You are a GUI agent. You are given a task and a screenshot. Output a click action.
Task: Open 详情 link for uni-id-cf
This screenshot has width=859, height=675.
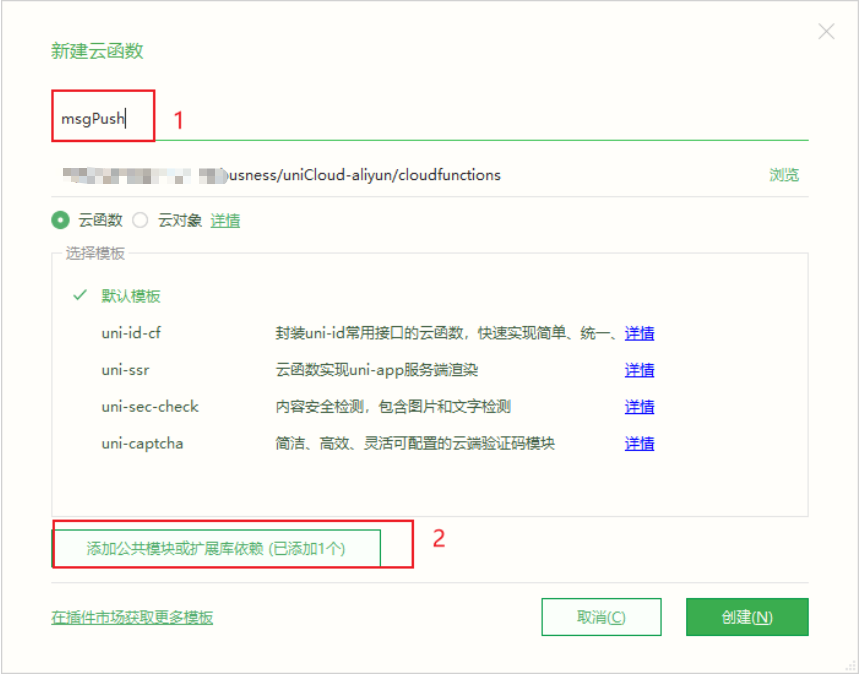click(x=639, y=332)
